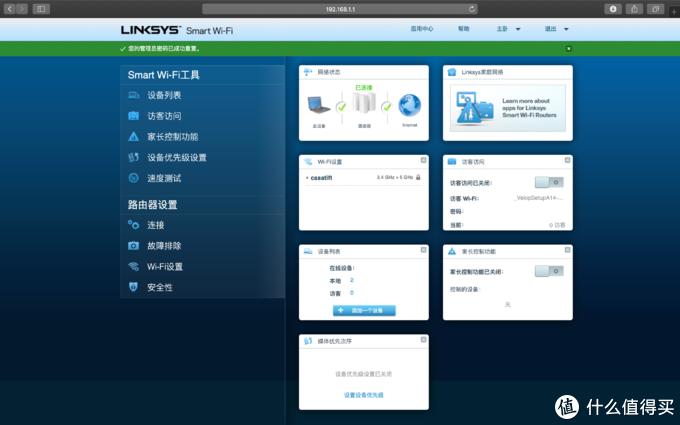This screenshot has height=425, width=680.
Task: Open 故障排除 via its sidebar icon
Action: pyautogui.click(x=134, y=245)
